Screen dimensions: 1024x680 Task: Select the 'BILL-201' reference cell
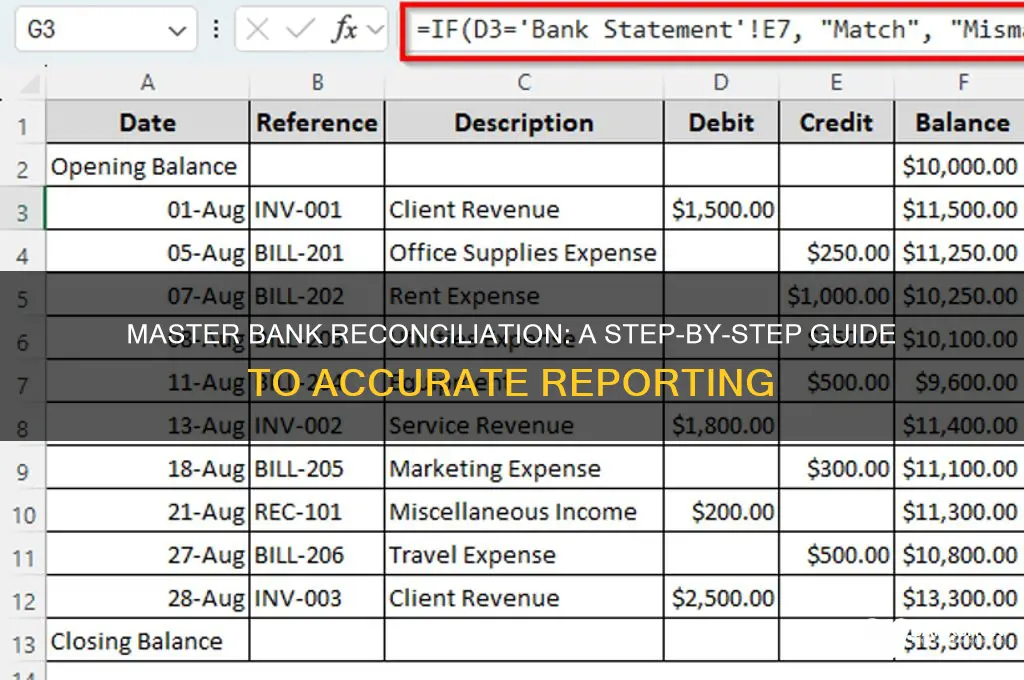click(x=317, y=252)
